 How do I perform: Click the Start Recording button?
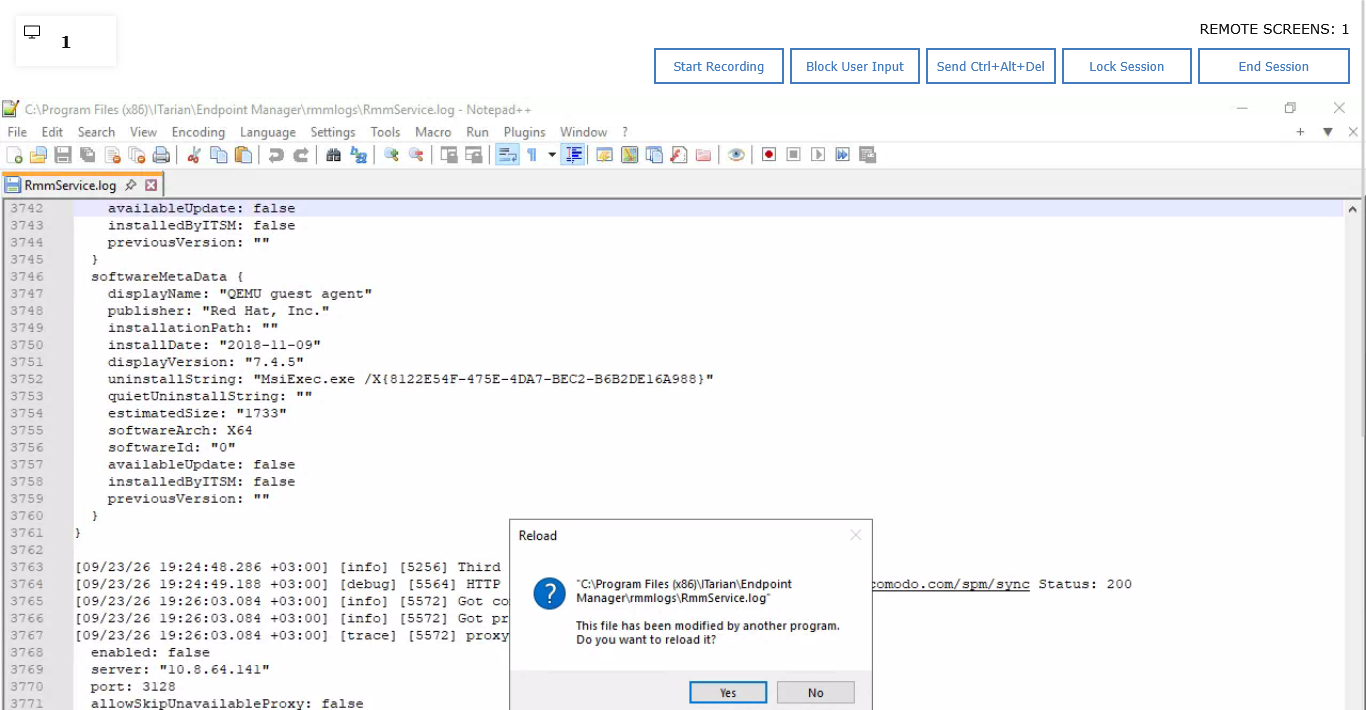(x=719, y=66)
